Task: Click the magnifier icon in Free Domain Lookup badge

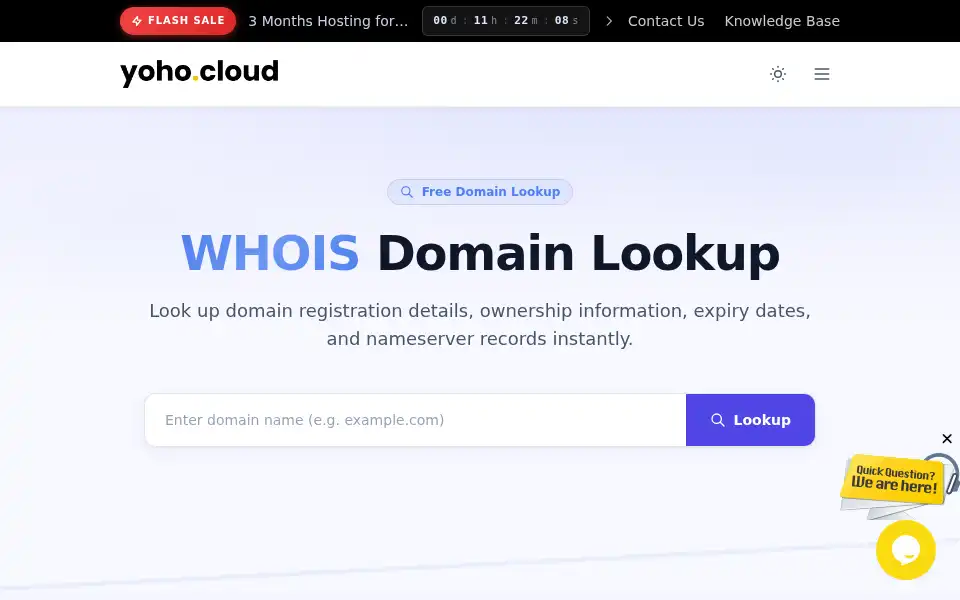Action: coord(407,192)
